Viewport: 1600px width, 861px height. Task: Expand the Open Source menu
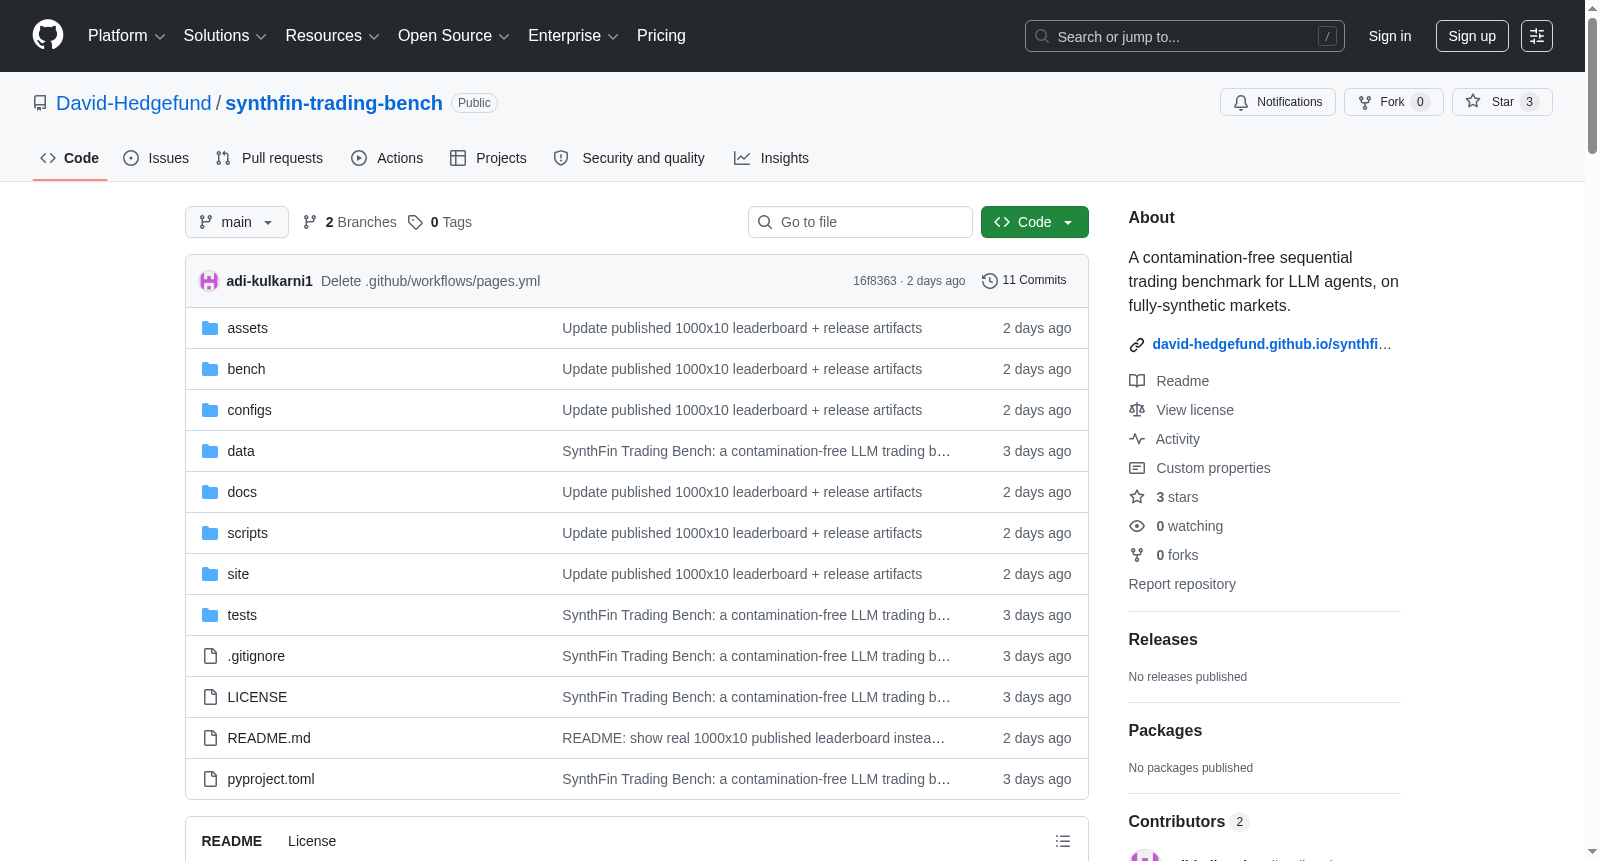(454, 36)
